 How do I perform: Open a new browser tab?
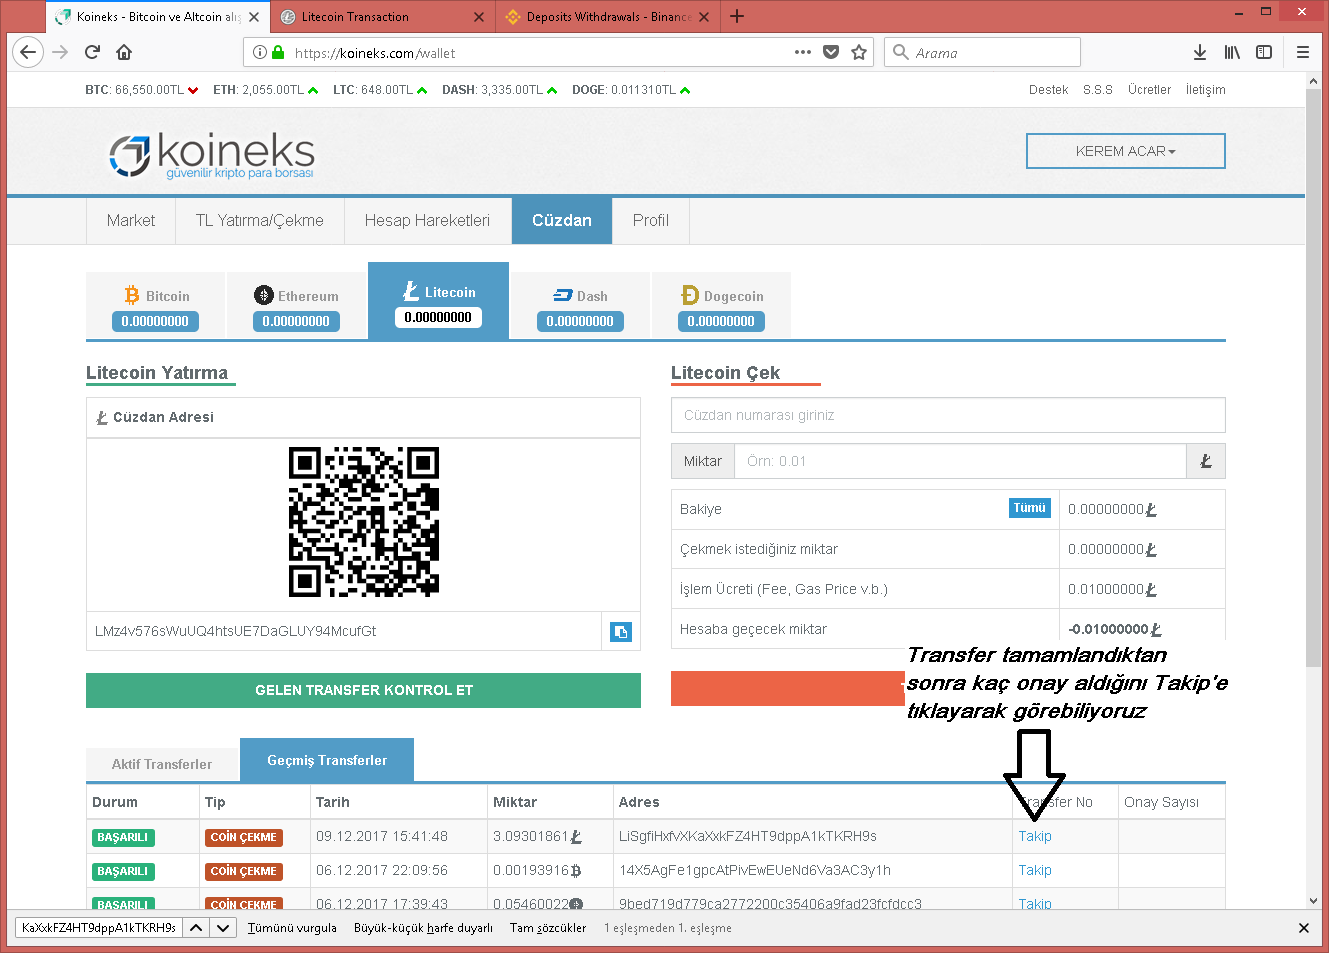pyautogui.click(x=737, y=16)
